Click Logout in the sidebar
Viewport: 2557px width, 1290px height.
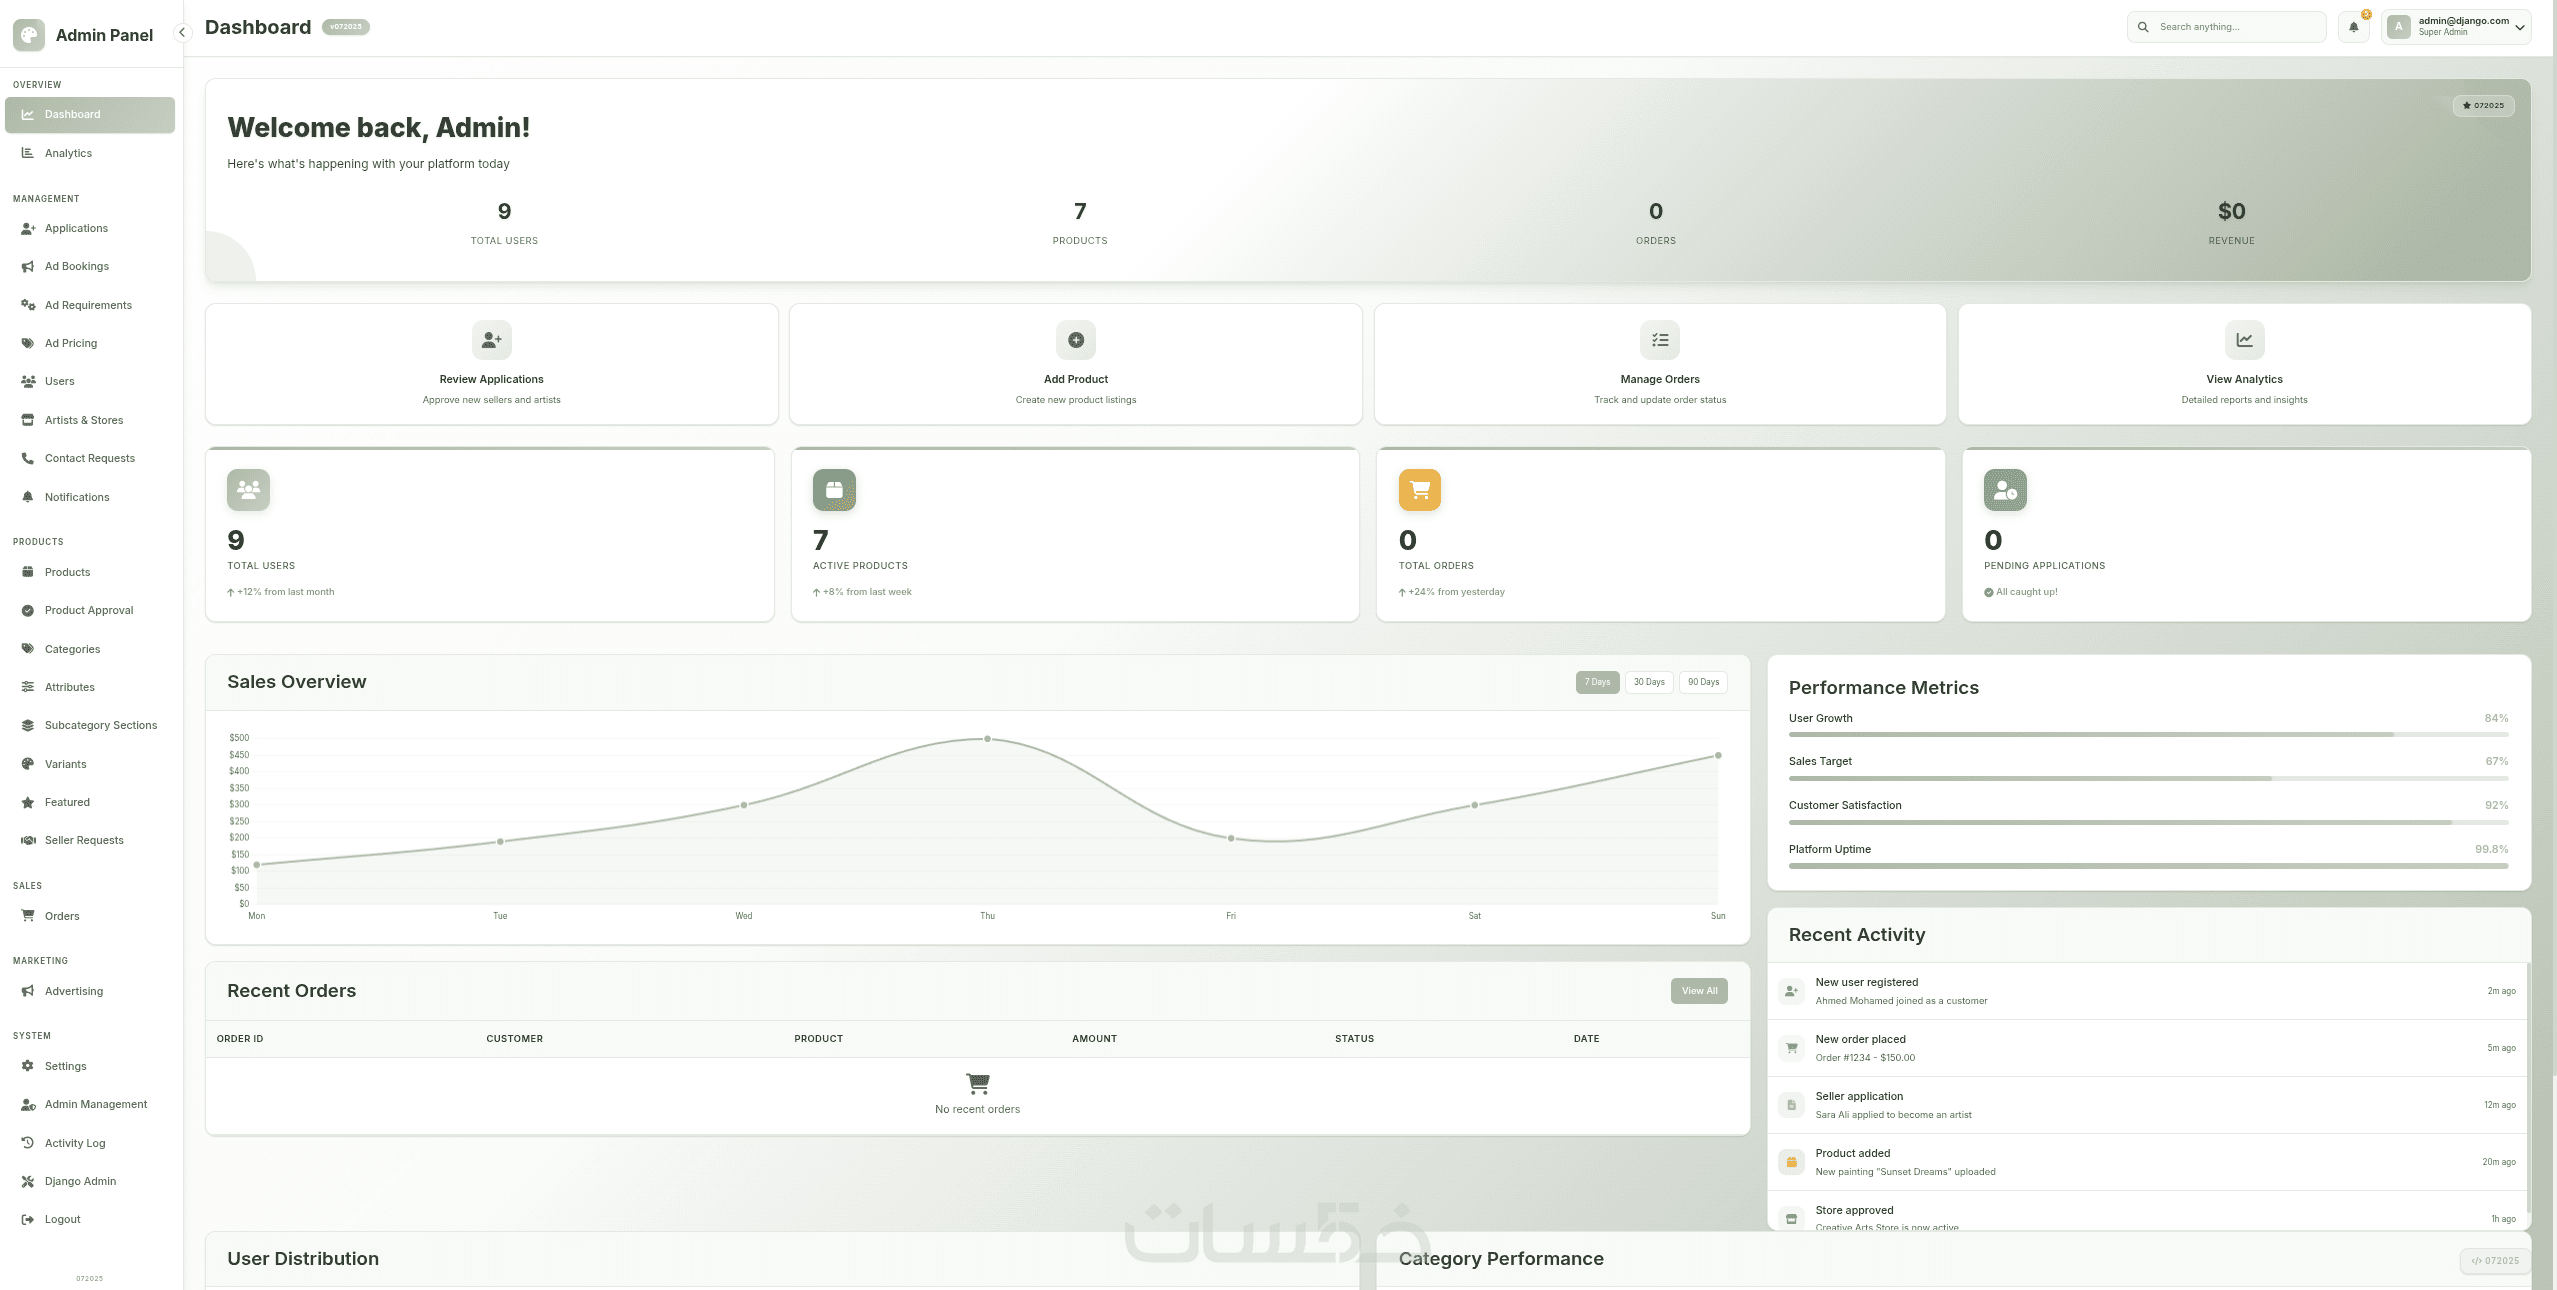pos(62,1219)
